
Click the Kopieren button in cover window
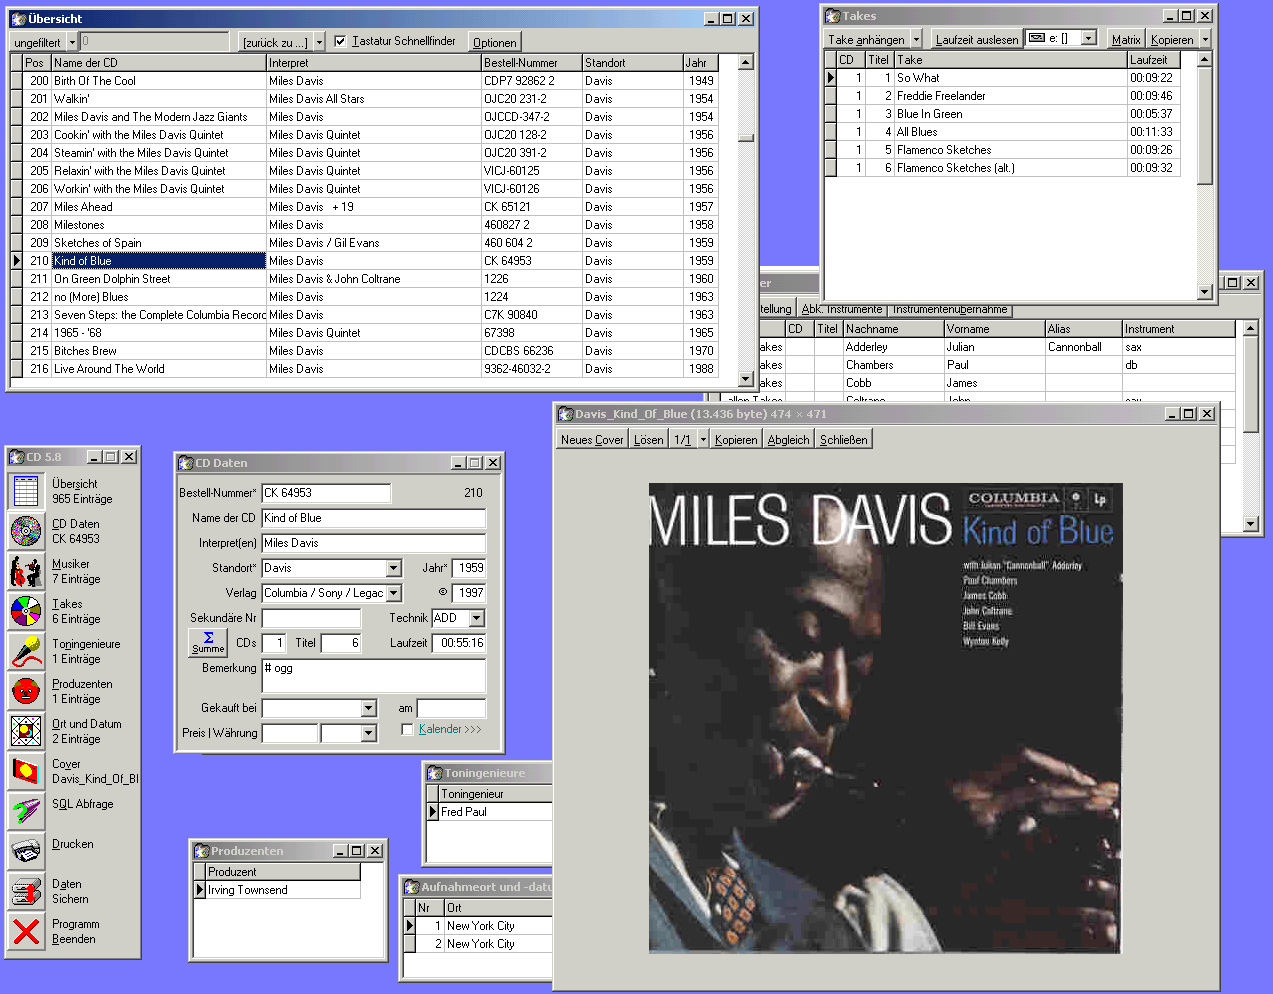(x=736, y=439)
